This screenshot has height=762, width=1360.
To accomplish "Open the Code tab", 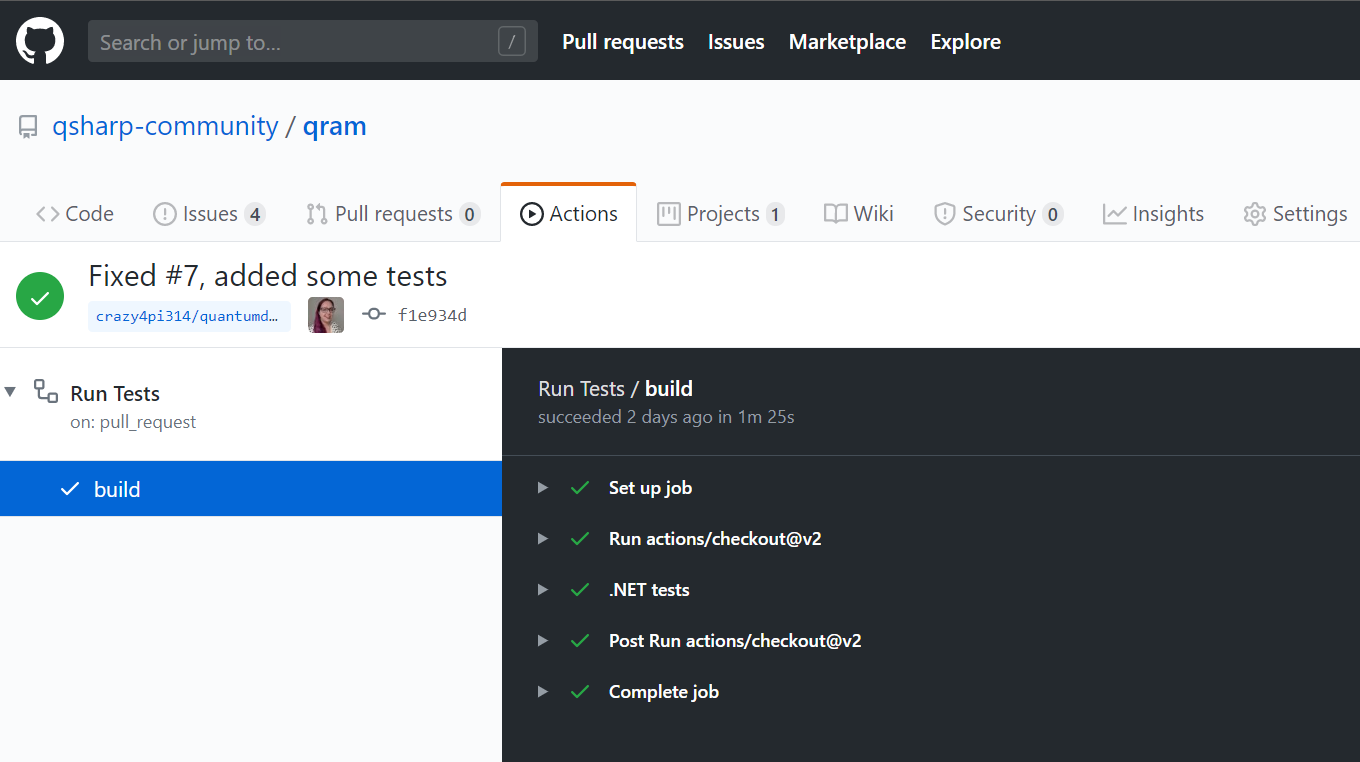I will (75, 214).
